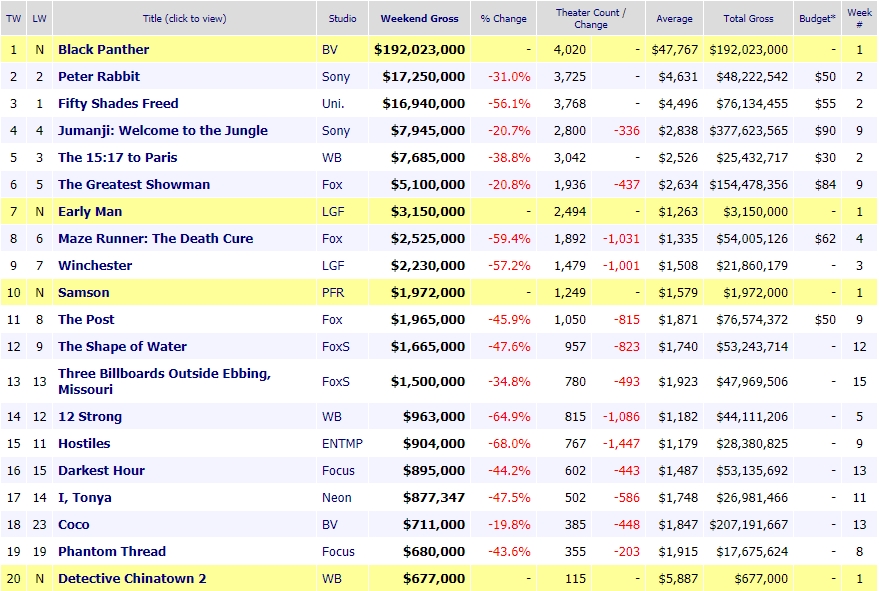Viewport: 879px width, 591px height.
Task: Select the -437 theater change value
Action: coord(627,184)
